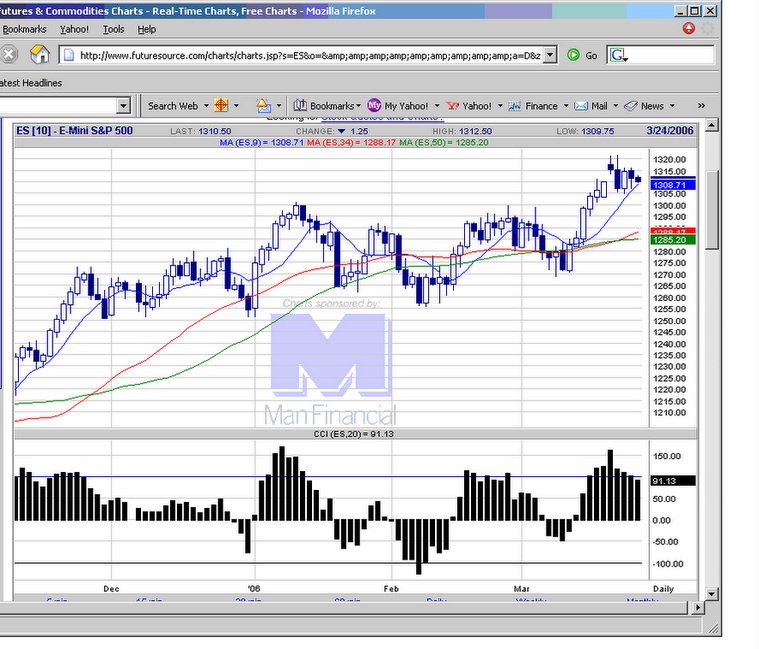The image size is (759, 649).
Task: Click ES [10] - E-Mini S&P 500 title
Action: point(75,131)
